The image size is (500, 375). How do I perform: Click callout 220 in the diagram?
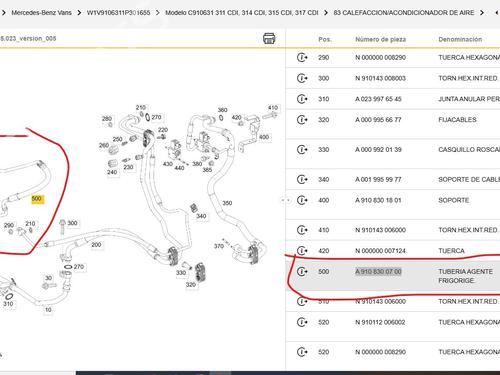coord(163,130)
